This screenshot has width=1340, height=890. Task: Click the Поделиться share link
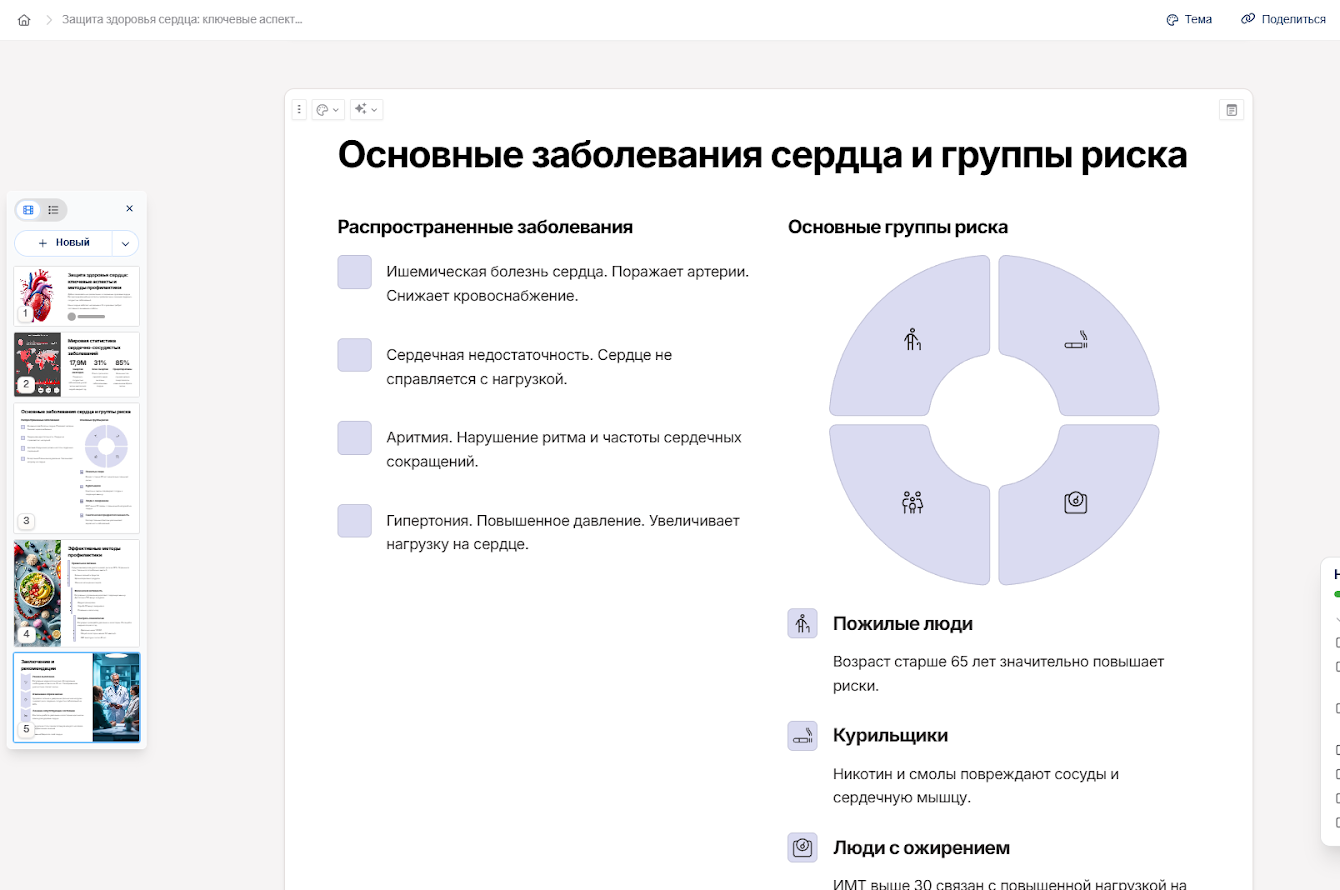(1283, 19)
